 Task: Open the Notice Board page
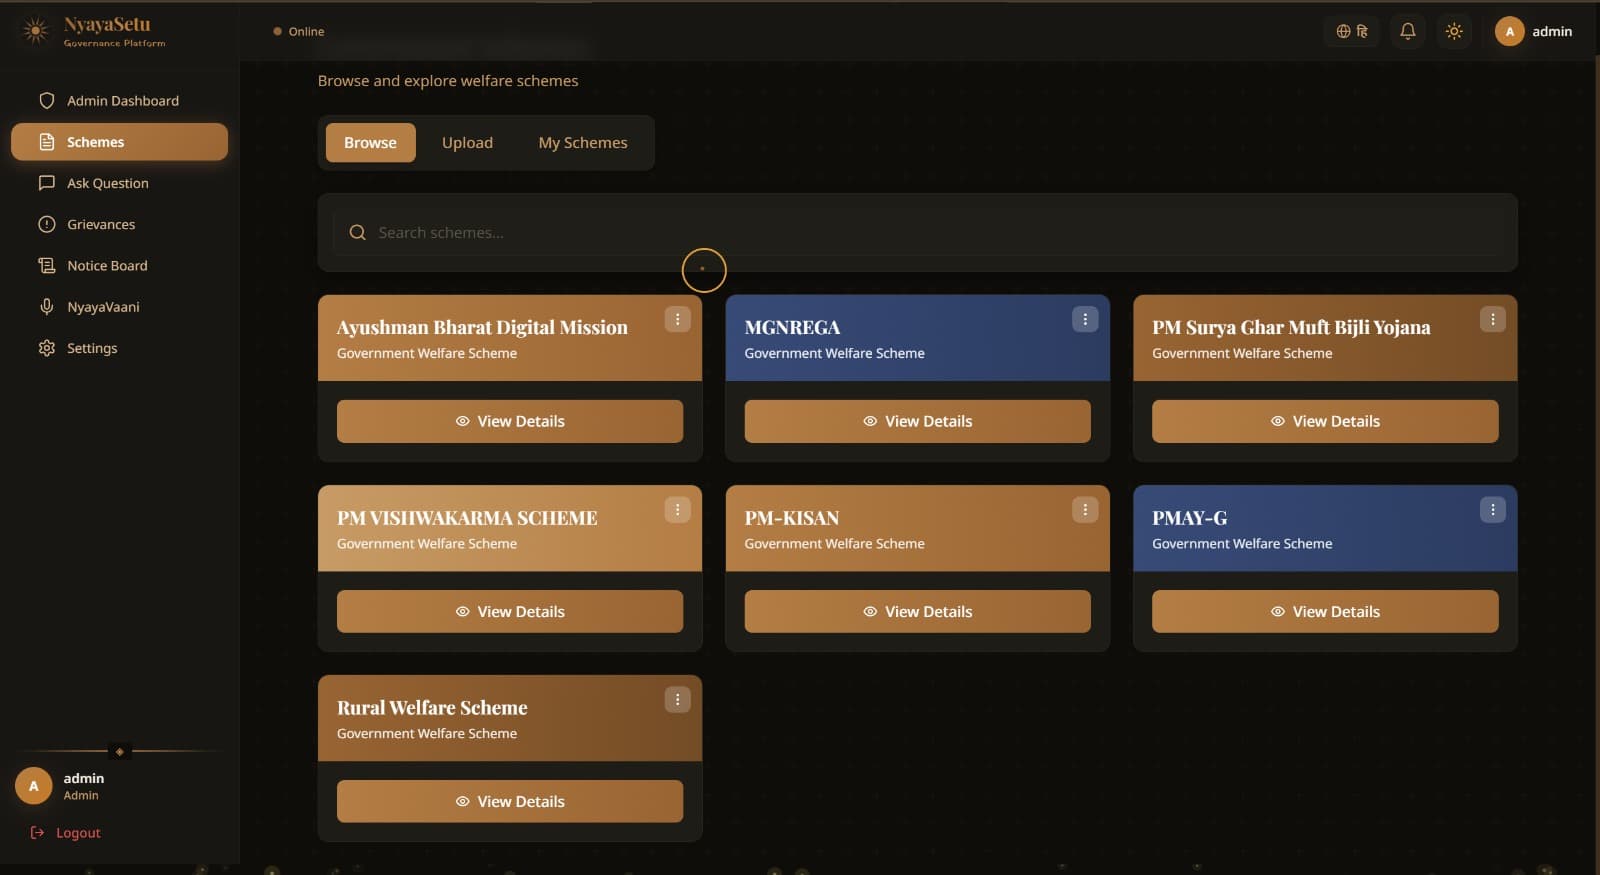[120, 265]
